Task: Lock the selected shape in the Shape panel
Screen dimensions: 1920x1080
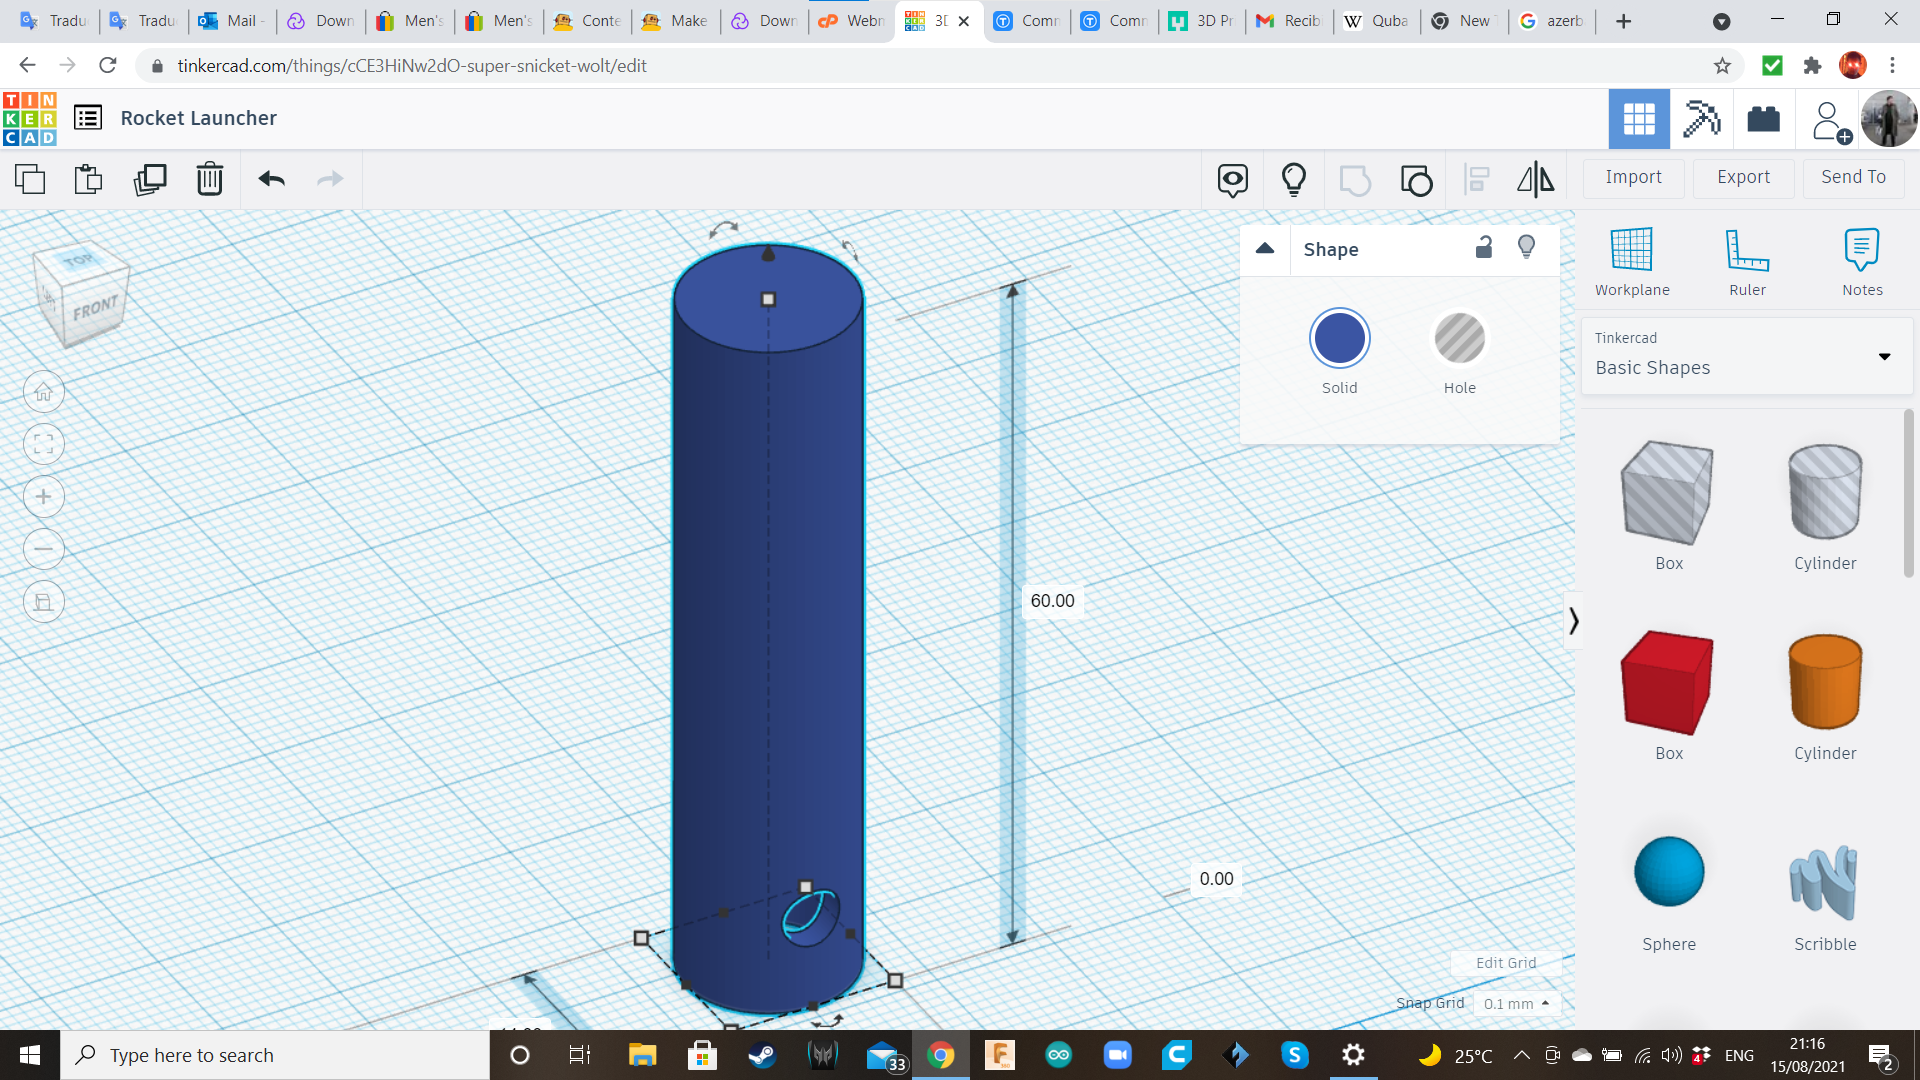Action: point(1484,247)
